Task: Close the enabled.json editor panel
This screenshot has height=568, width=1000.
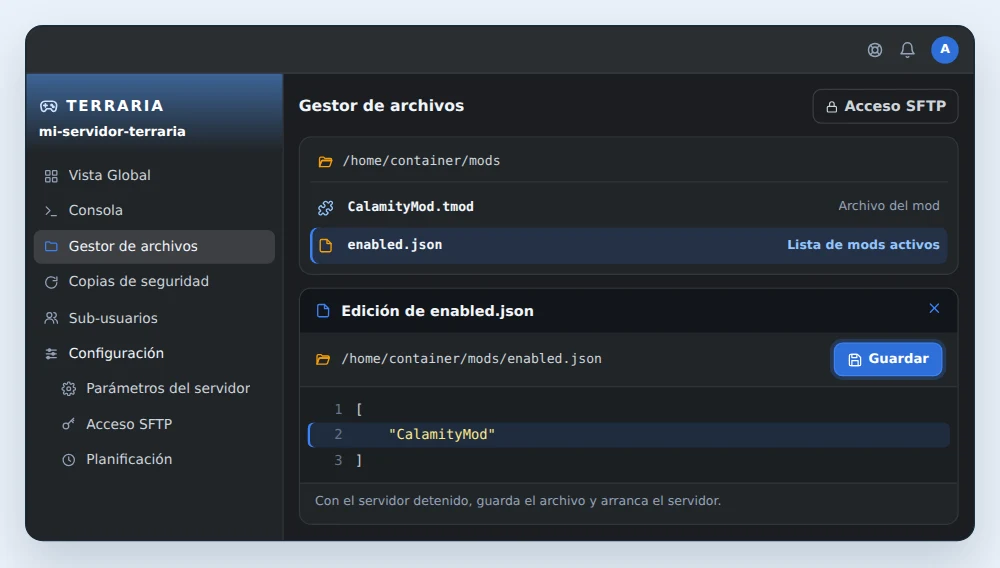Action: point(934,309)
